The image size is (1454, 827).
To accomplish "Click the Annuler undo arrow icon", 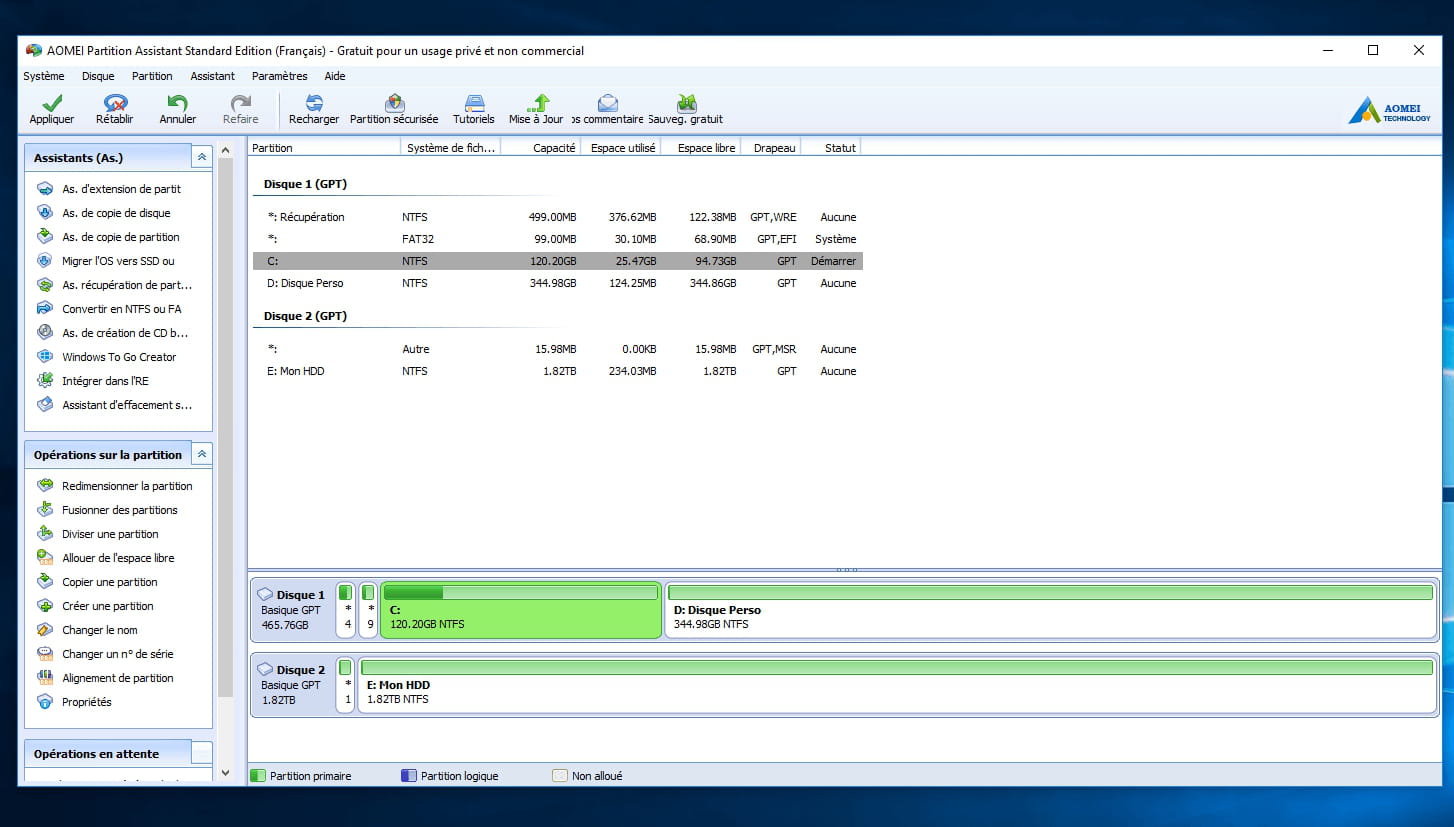I will 178,103.
